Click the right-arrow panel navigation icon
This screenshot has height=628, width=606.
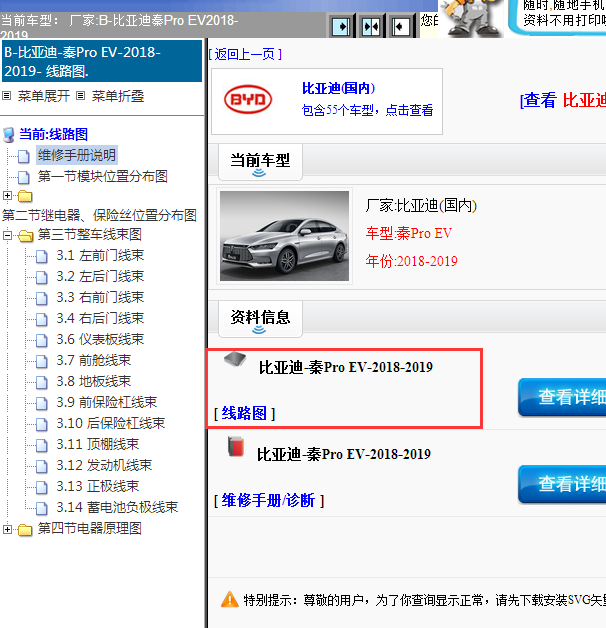(x=341, y=27)
